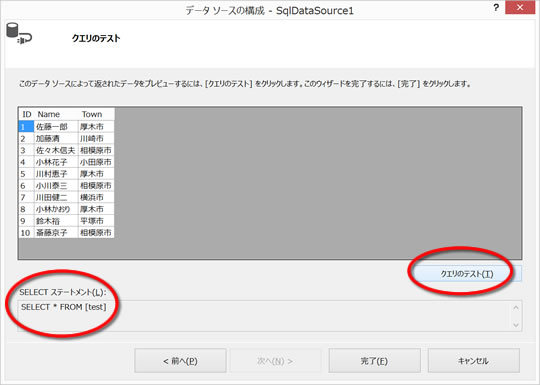Click the クエリのテスト(T) button
The image size is (540, 385).
tap(467, 274)
